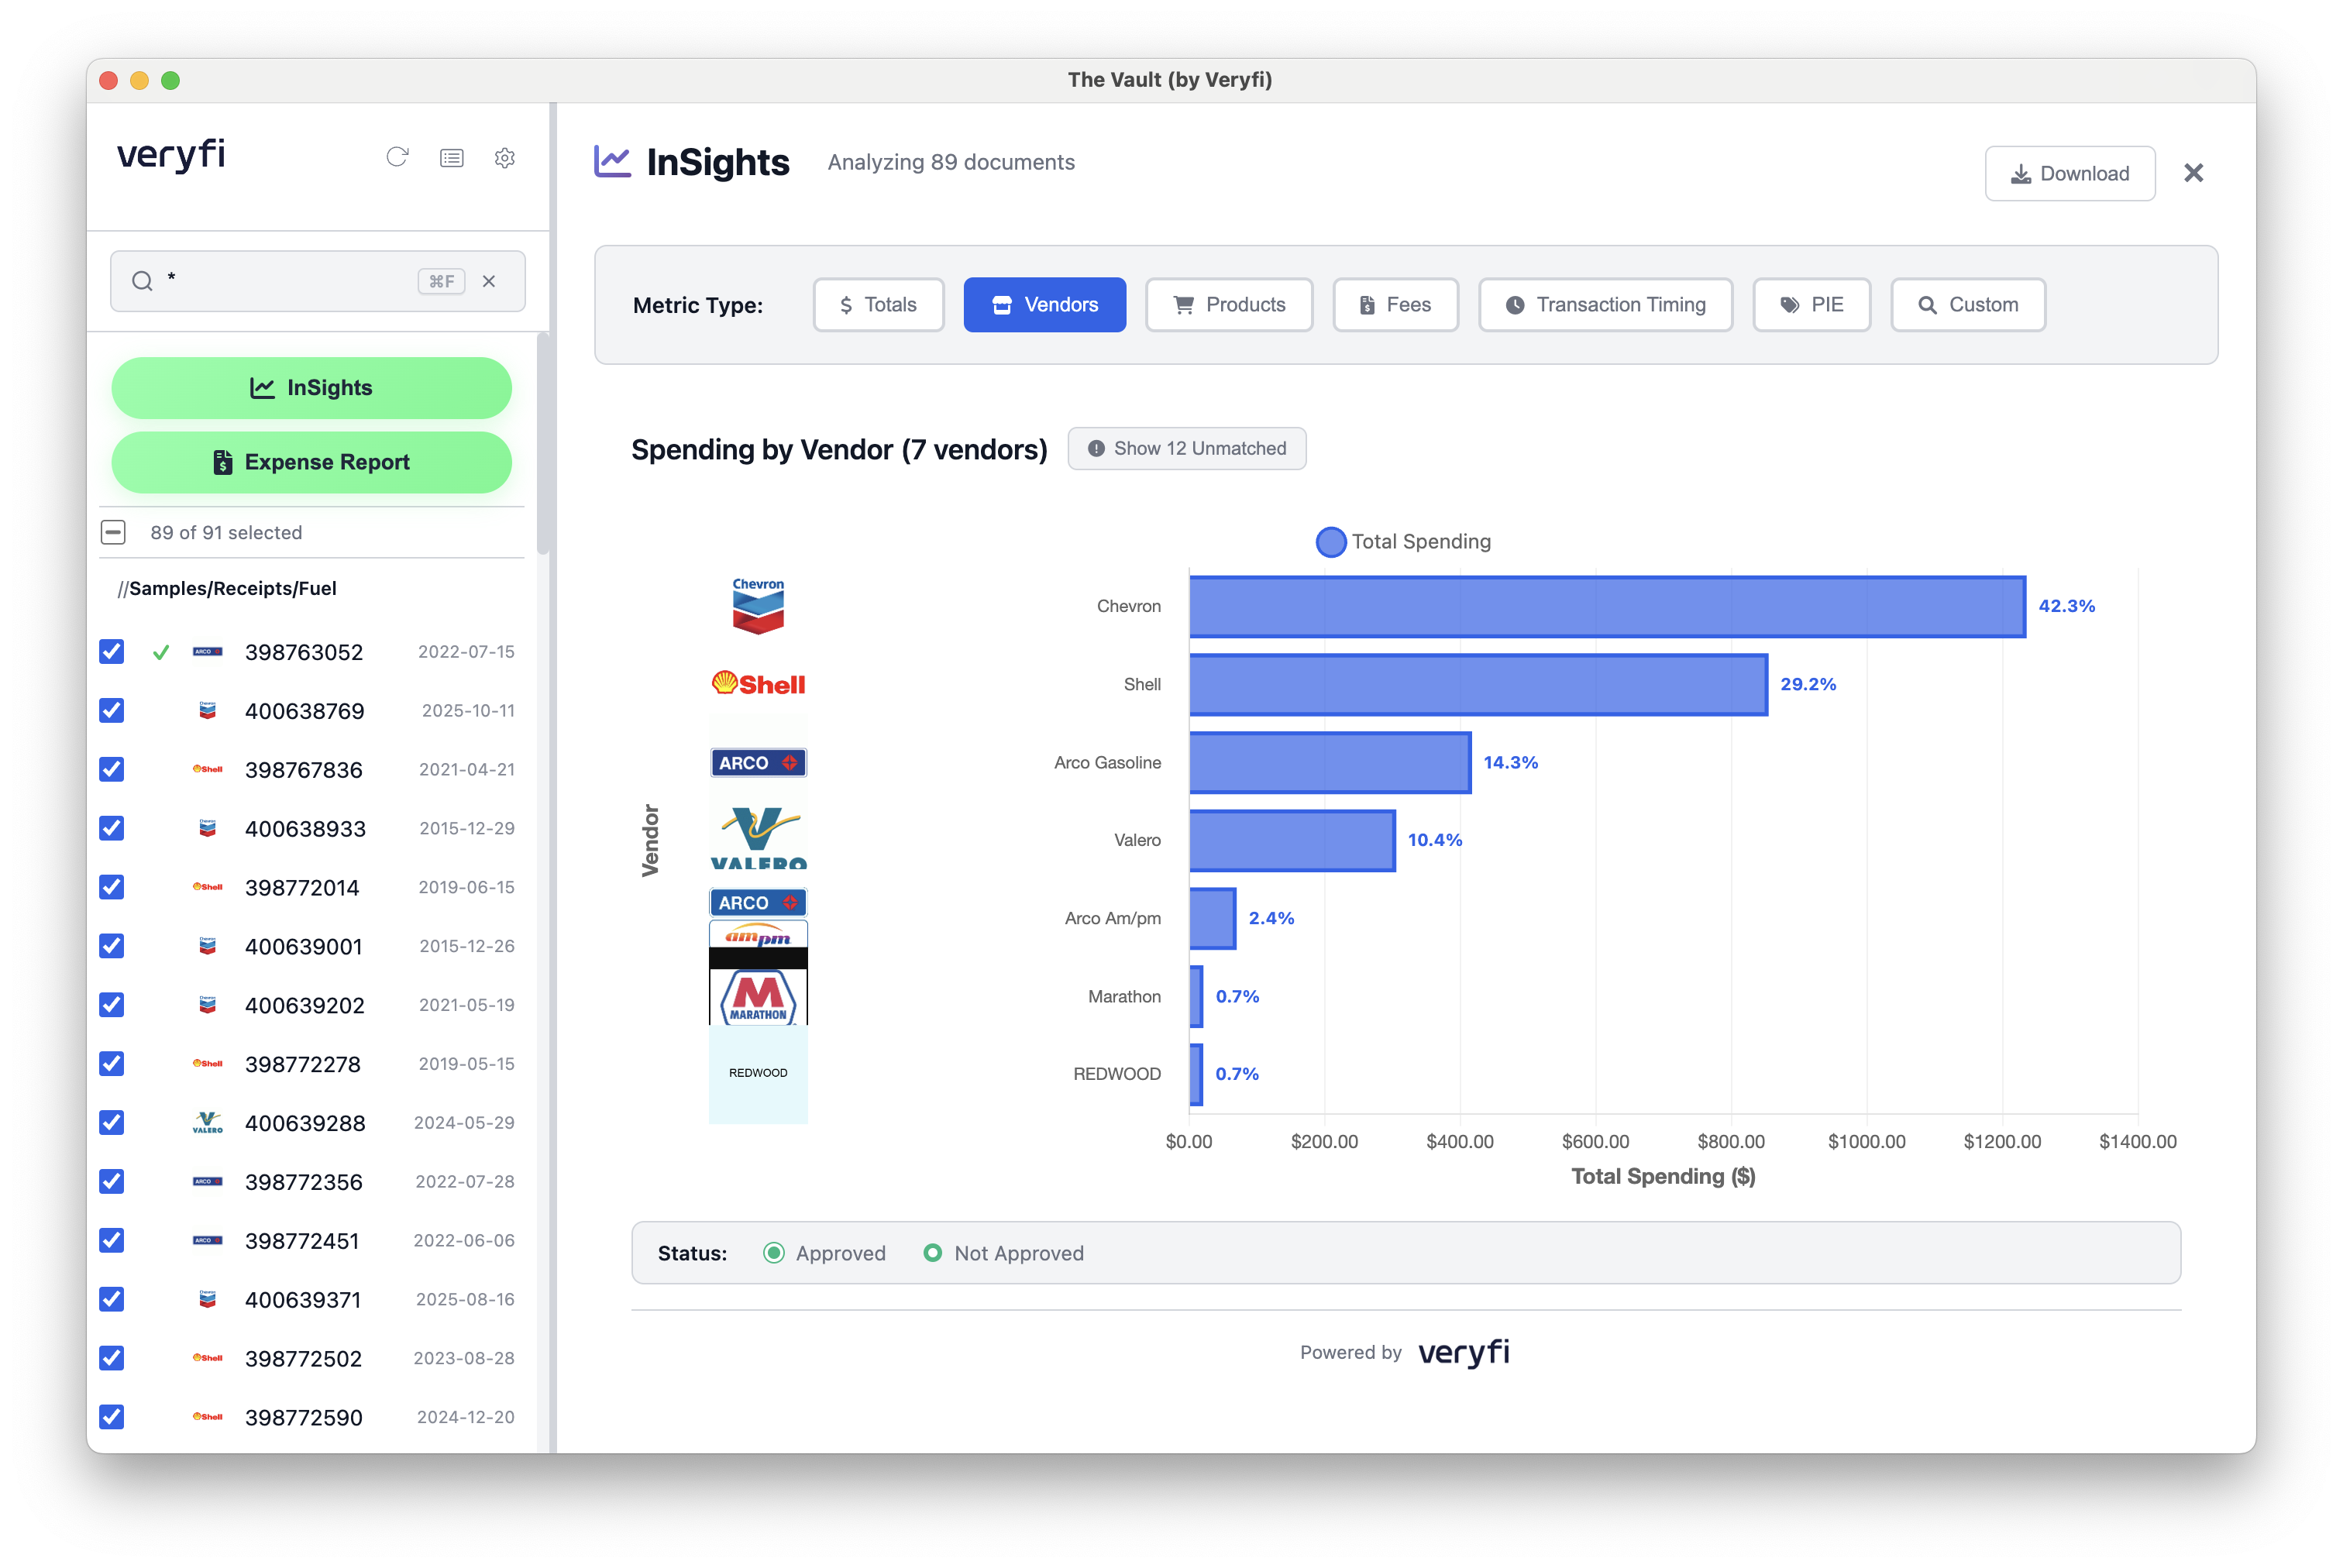Open the settings gear in the sidebar
Image resolution: width=2343 pixels, height=1568 pixels.
pos(504,158)
